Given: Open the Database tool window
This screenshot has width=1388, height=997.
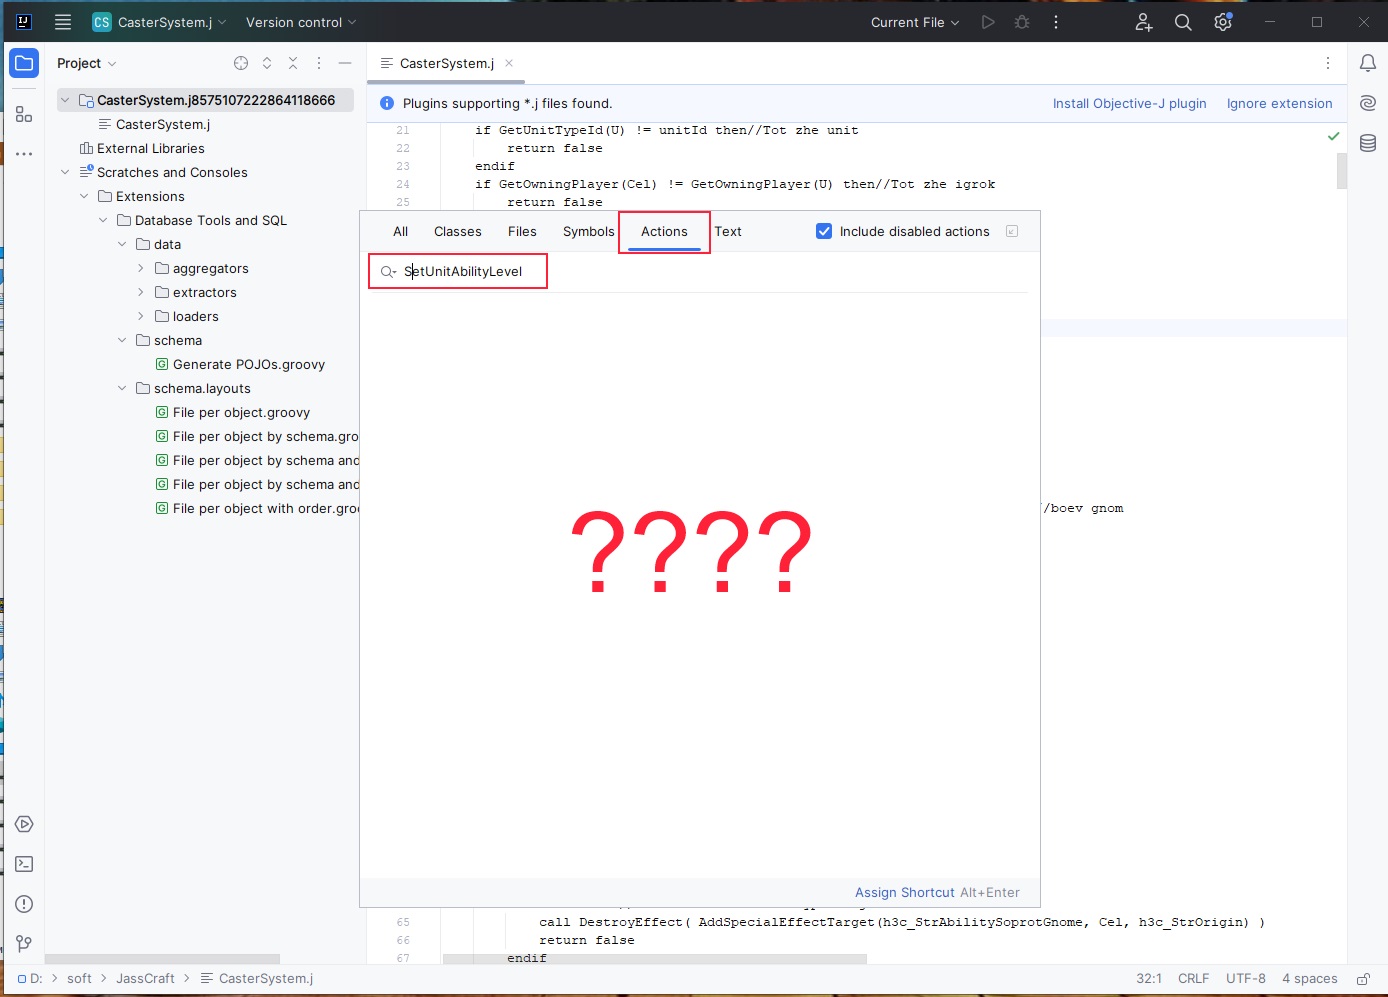Looking at the screenshot, I should click(1368, 143).
